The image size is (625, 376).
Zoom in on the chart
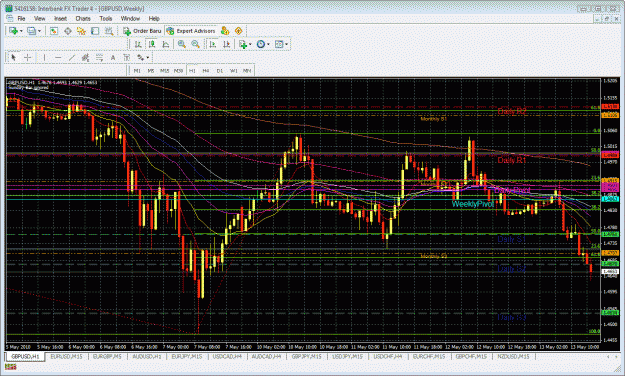(x=182, y=44)
